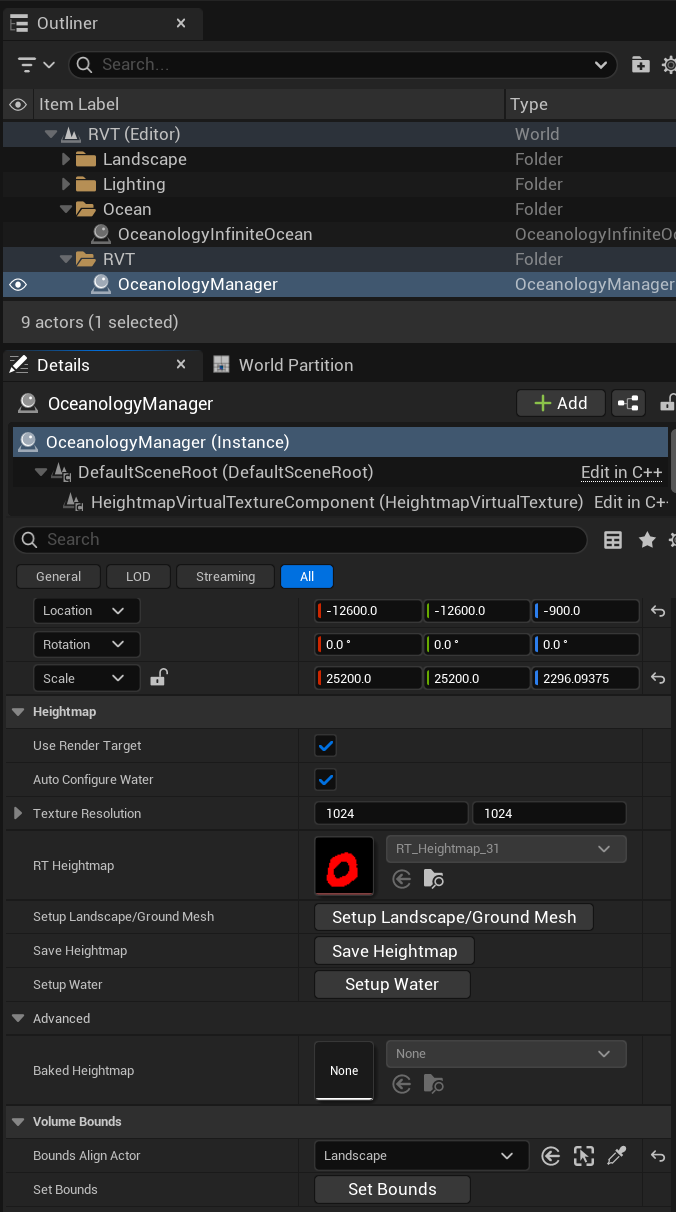The height and width of the screenshot is (1212, 676).
Task: Click the Add component button
Action: 561,403
